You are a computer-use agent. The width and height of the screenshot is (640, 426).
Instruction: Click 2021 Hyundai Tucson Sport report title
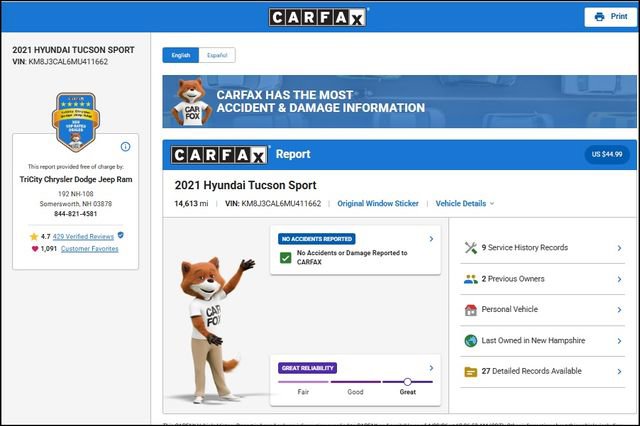tap(245, 185)
